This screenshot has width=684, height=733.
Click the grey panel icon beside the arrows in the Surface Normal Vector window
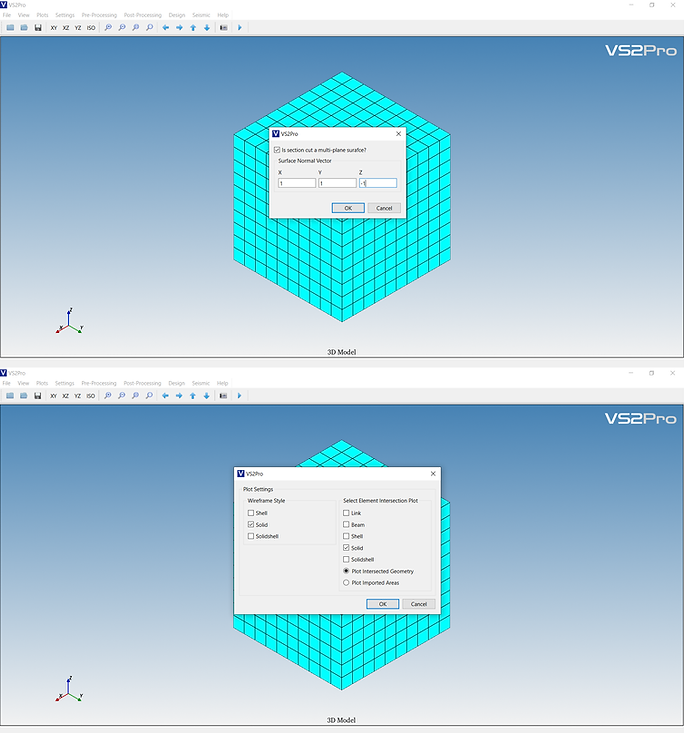[223, 28]
